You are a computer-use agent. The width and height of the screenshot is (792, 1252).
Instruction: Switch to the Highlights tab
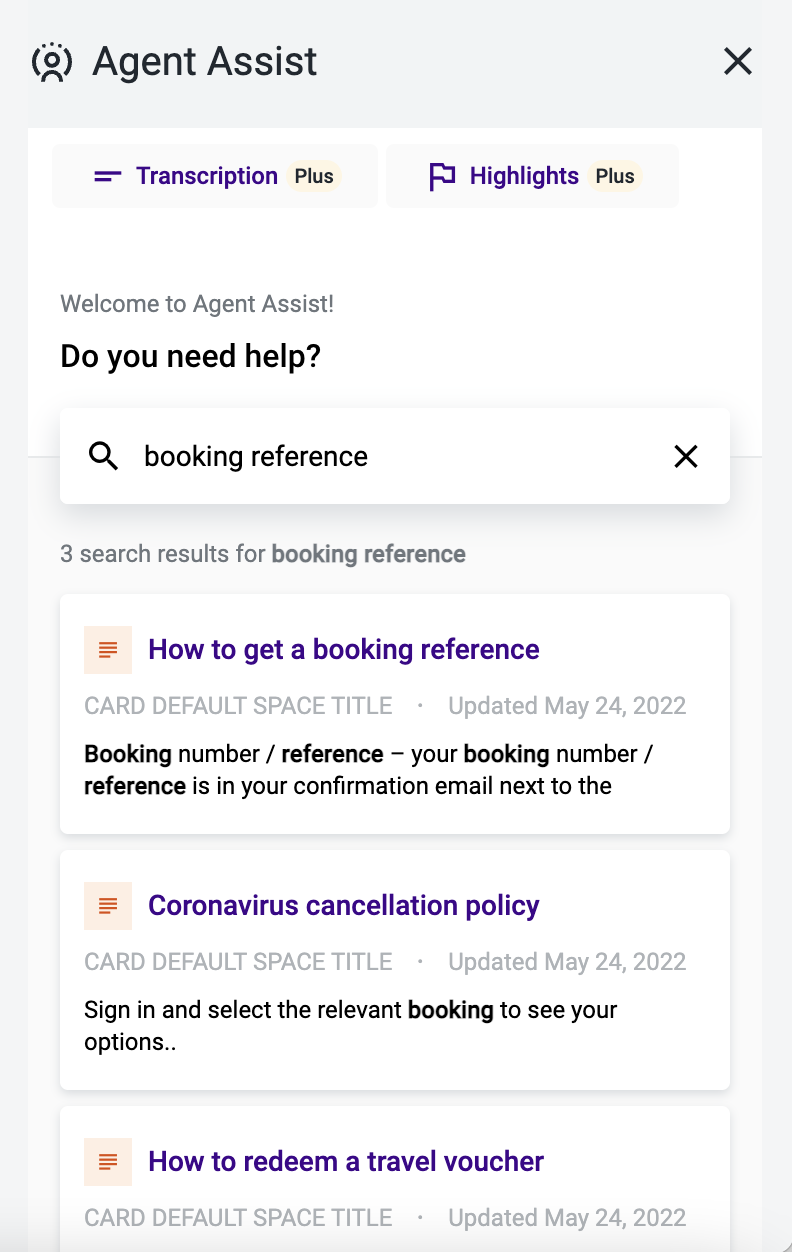pos(524,175)
